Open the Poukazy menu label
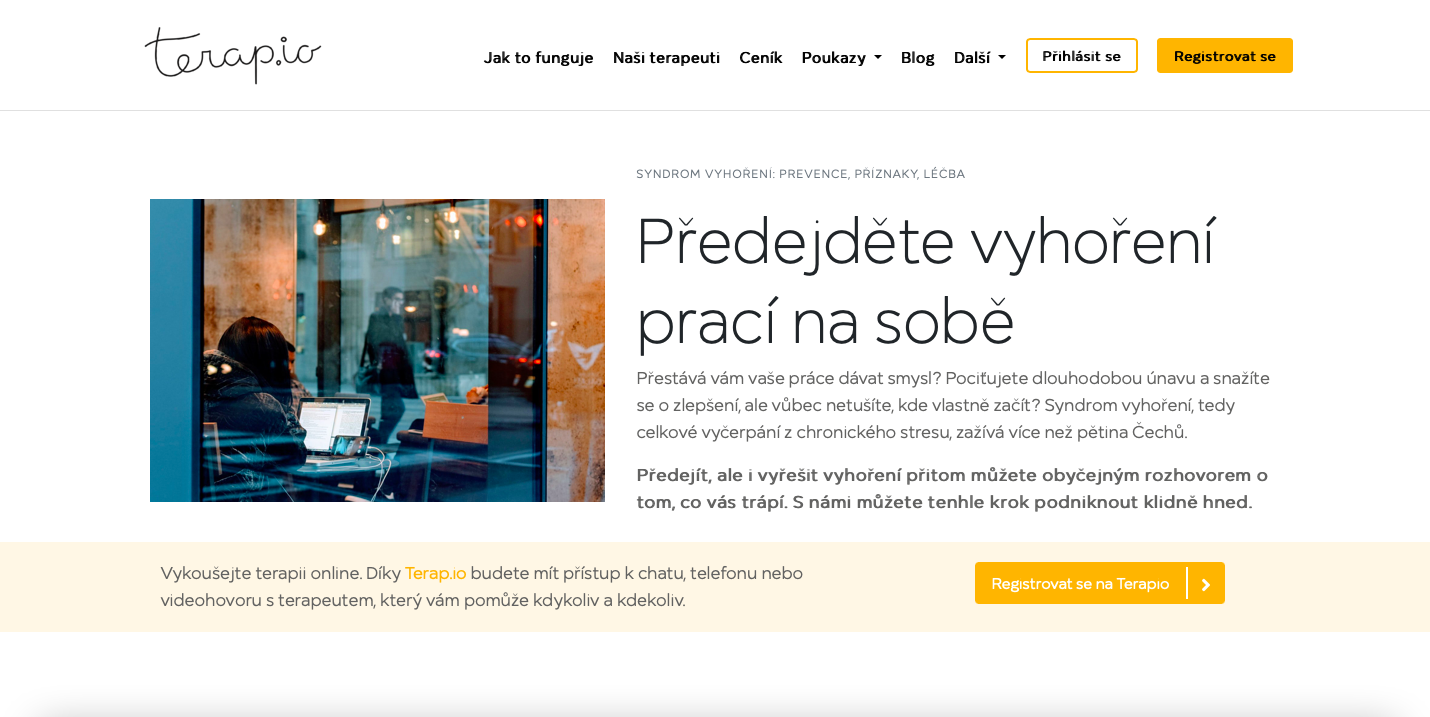This screenshot has height=717, width=1430. 833,57
